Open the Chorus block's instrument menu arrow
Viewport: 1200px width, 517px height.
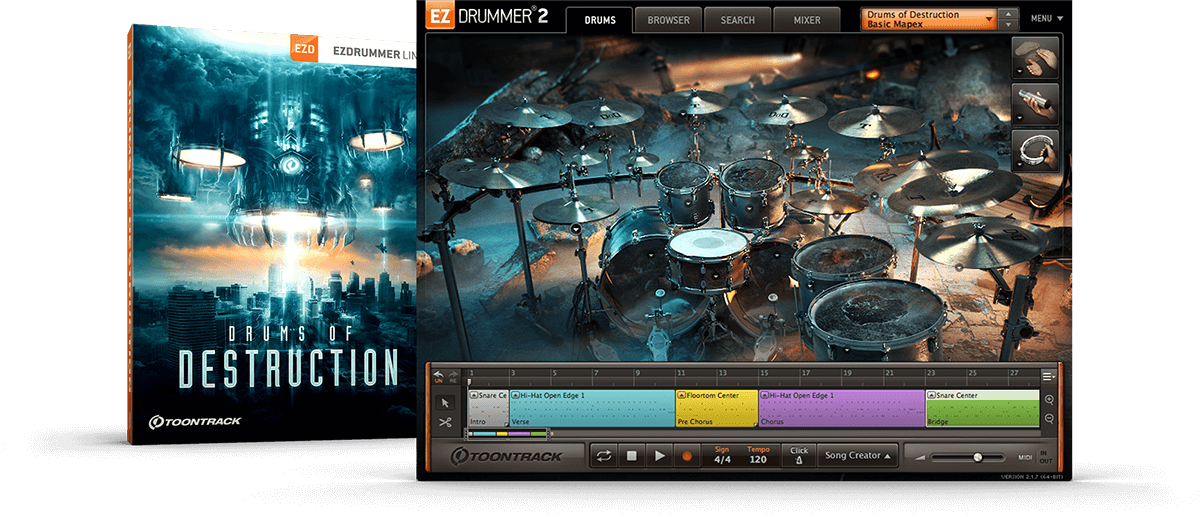click(x=765, y=396)
